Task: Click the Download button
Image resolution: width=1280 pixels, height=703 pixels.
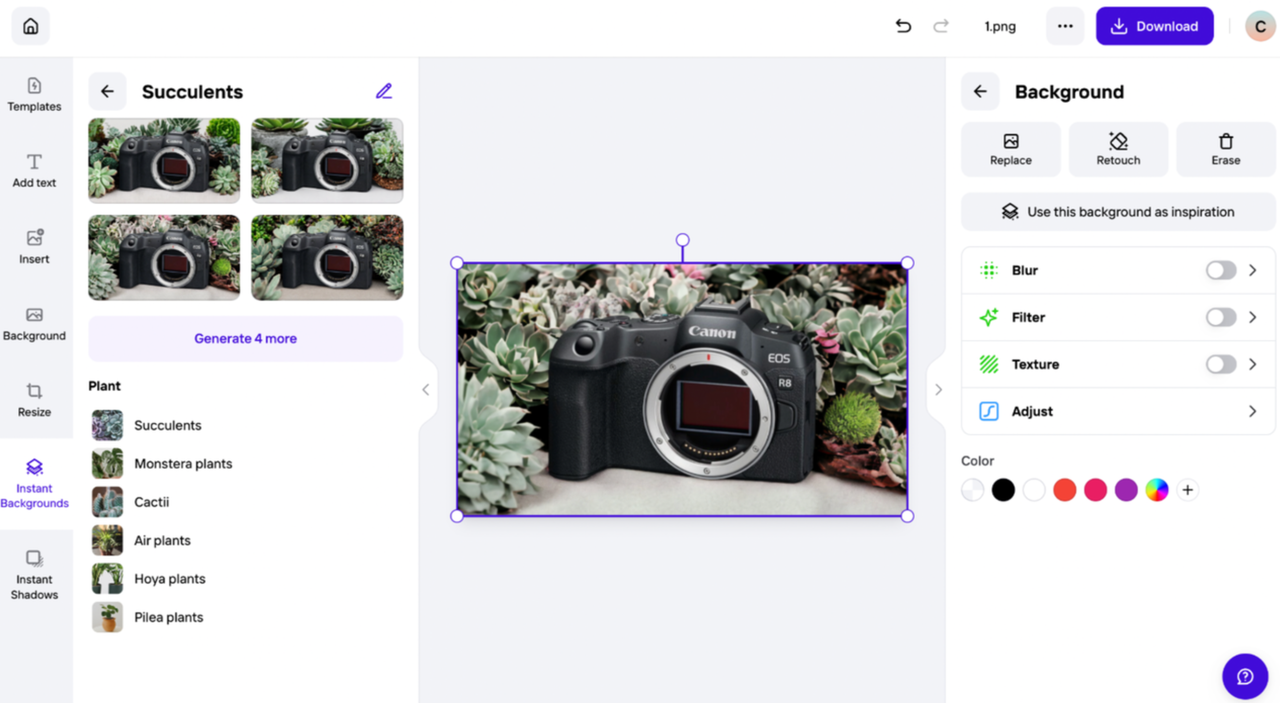Action: [x=1154, y=27]
